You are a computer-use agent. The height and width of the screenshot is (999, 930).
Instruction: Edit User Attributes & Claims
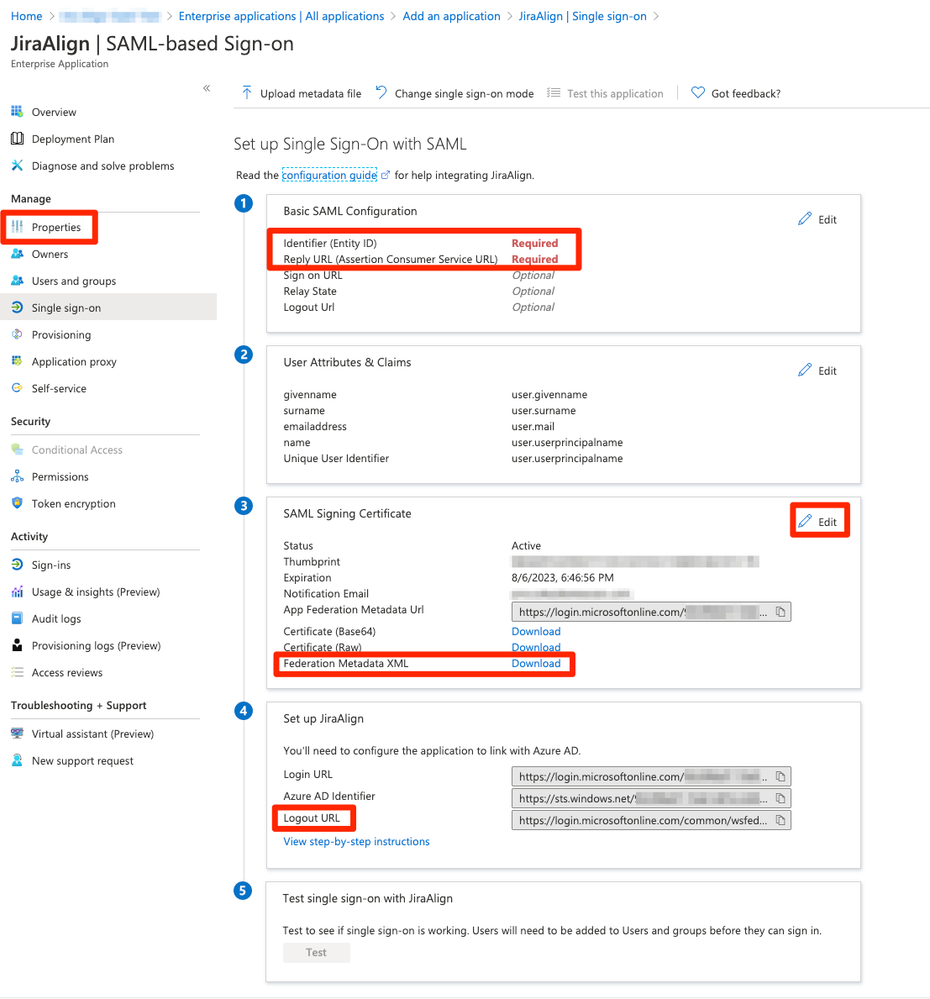817,370
